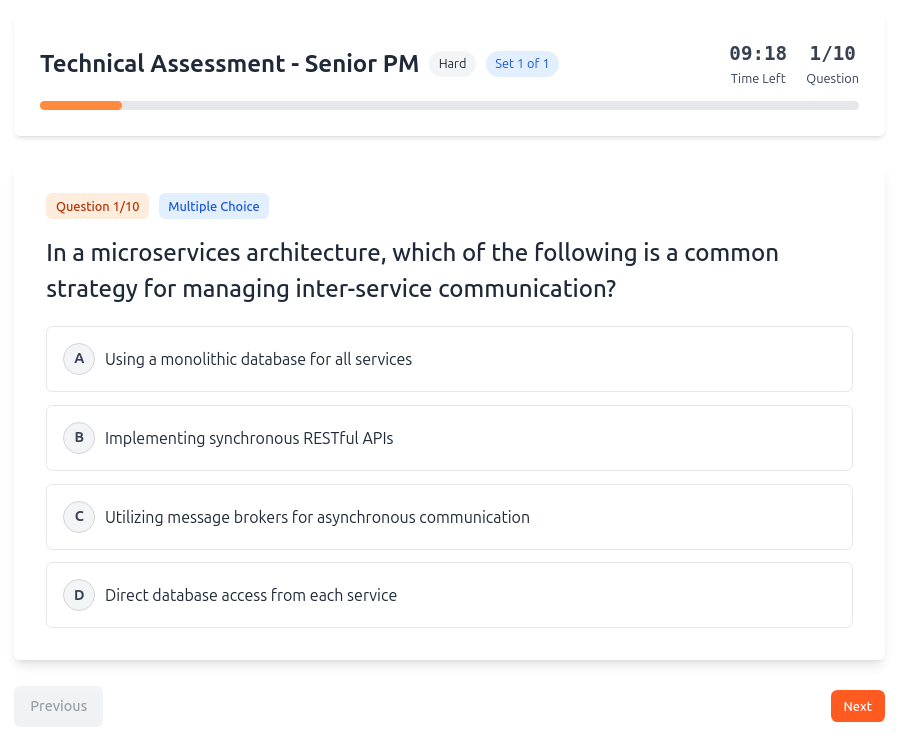The height and width of the screenshot is (741, 898).
Task: Click the Technical Assessment title
Action: pos(229,63)
